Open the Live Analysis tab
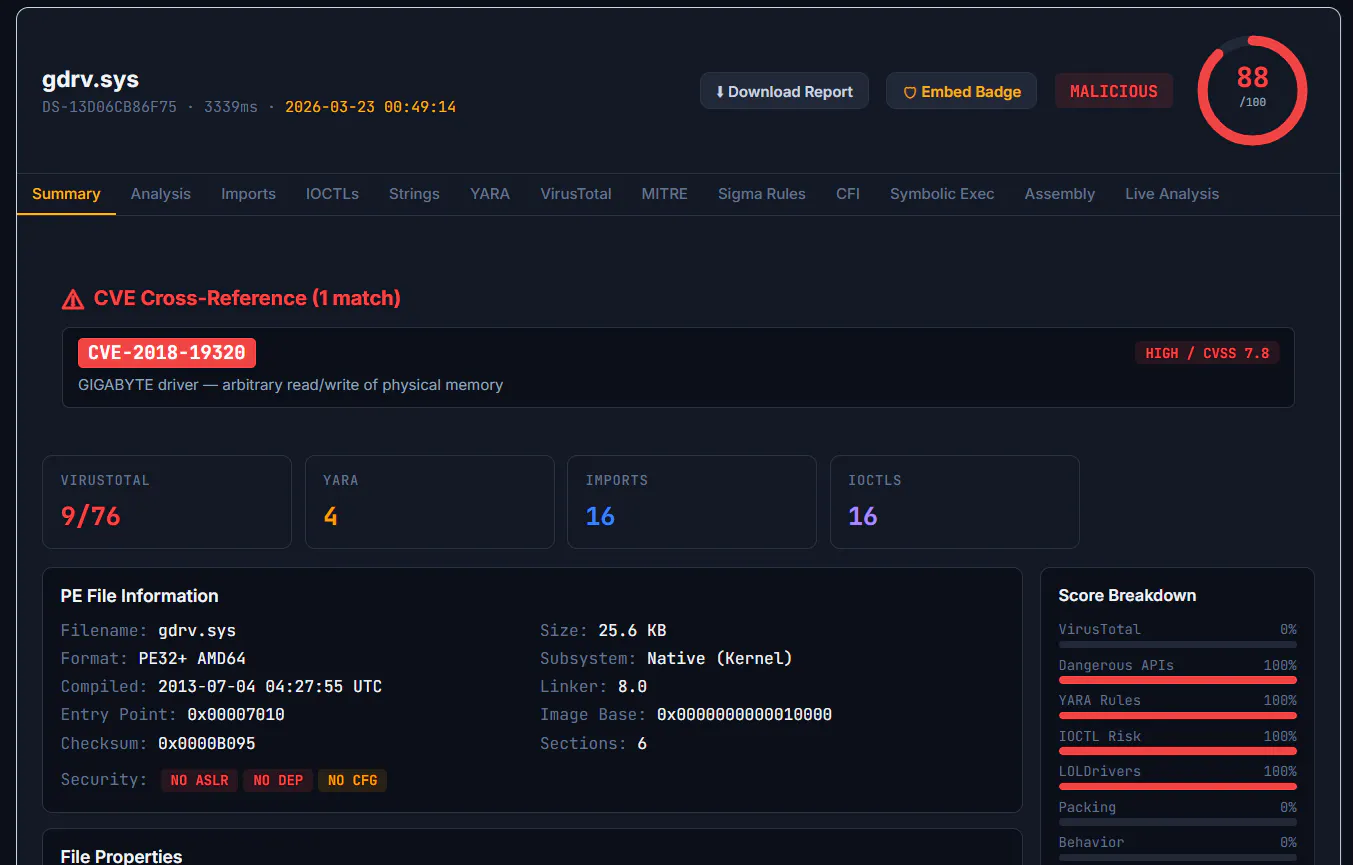 [1172, 194]
